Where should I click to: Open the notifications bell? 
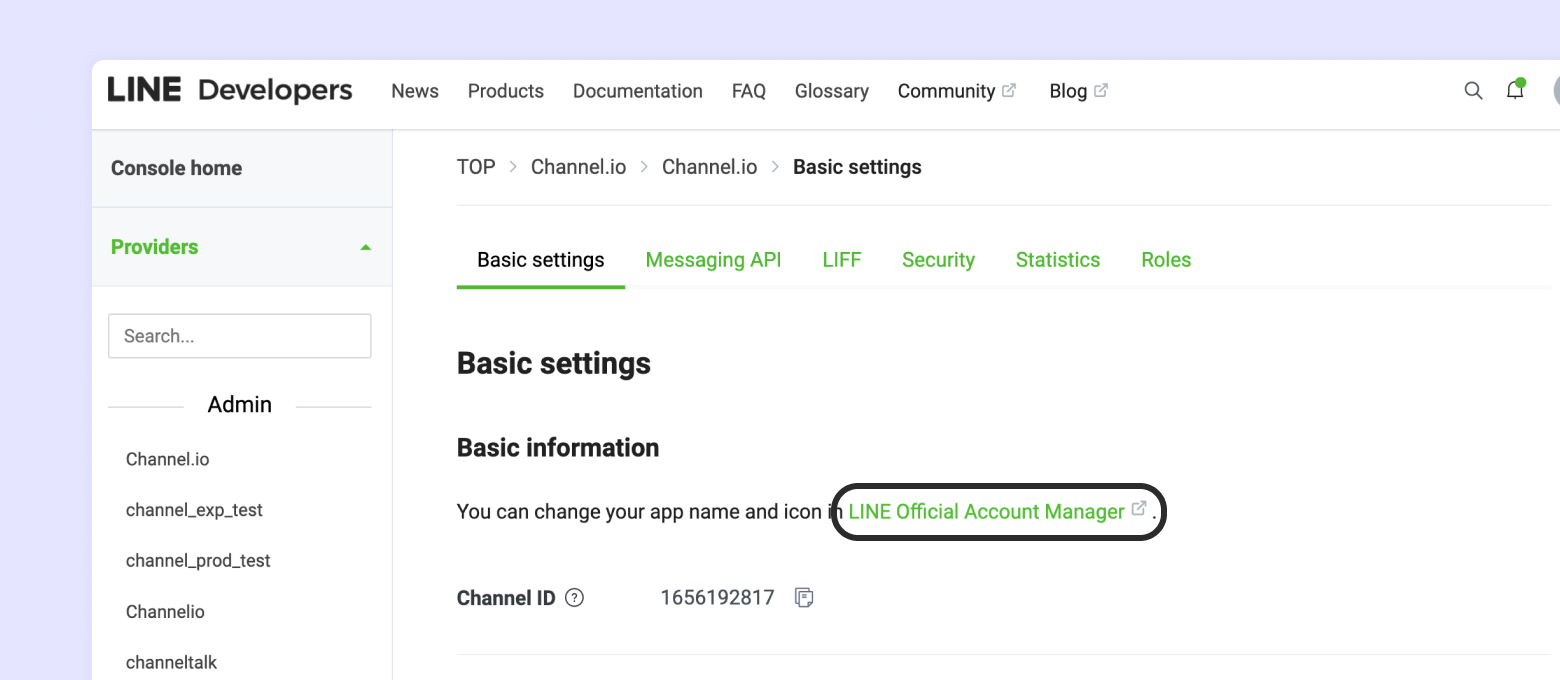tap(1515, 90)
